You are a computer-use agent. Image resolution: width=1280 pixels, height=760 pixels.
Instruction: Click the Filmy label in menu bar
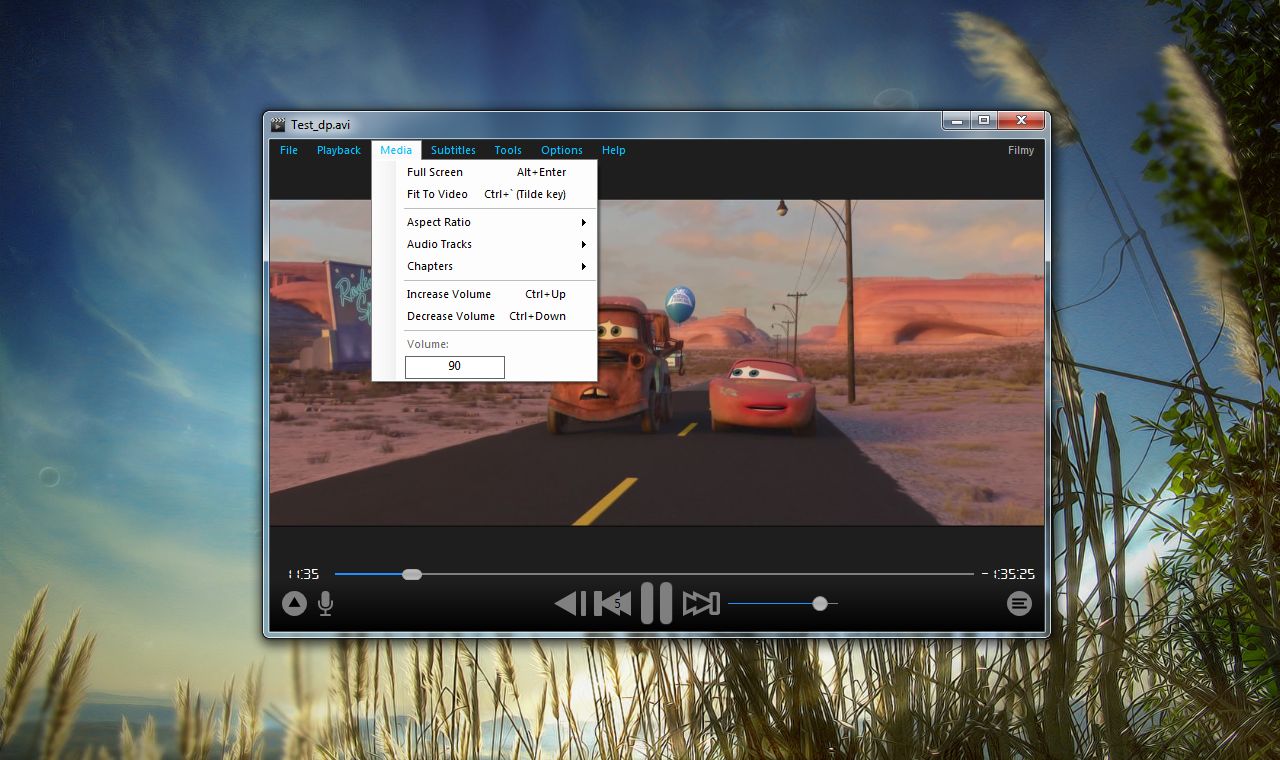[1021, 150]
